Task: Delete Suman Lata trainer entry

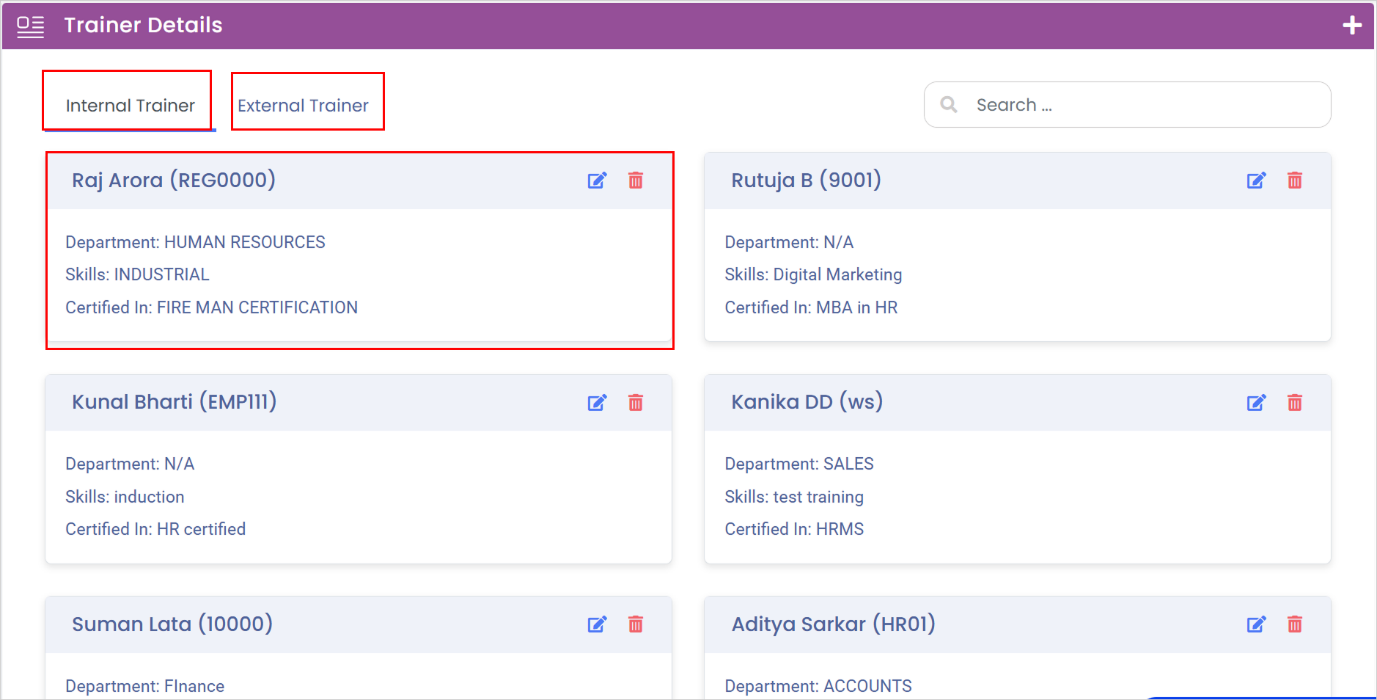Action: 635,624
